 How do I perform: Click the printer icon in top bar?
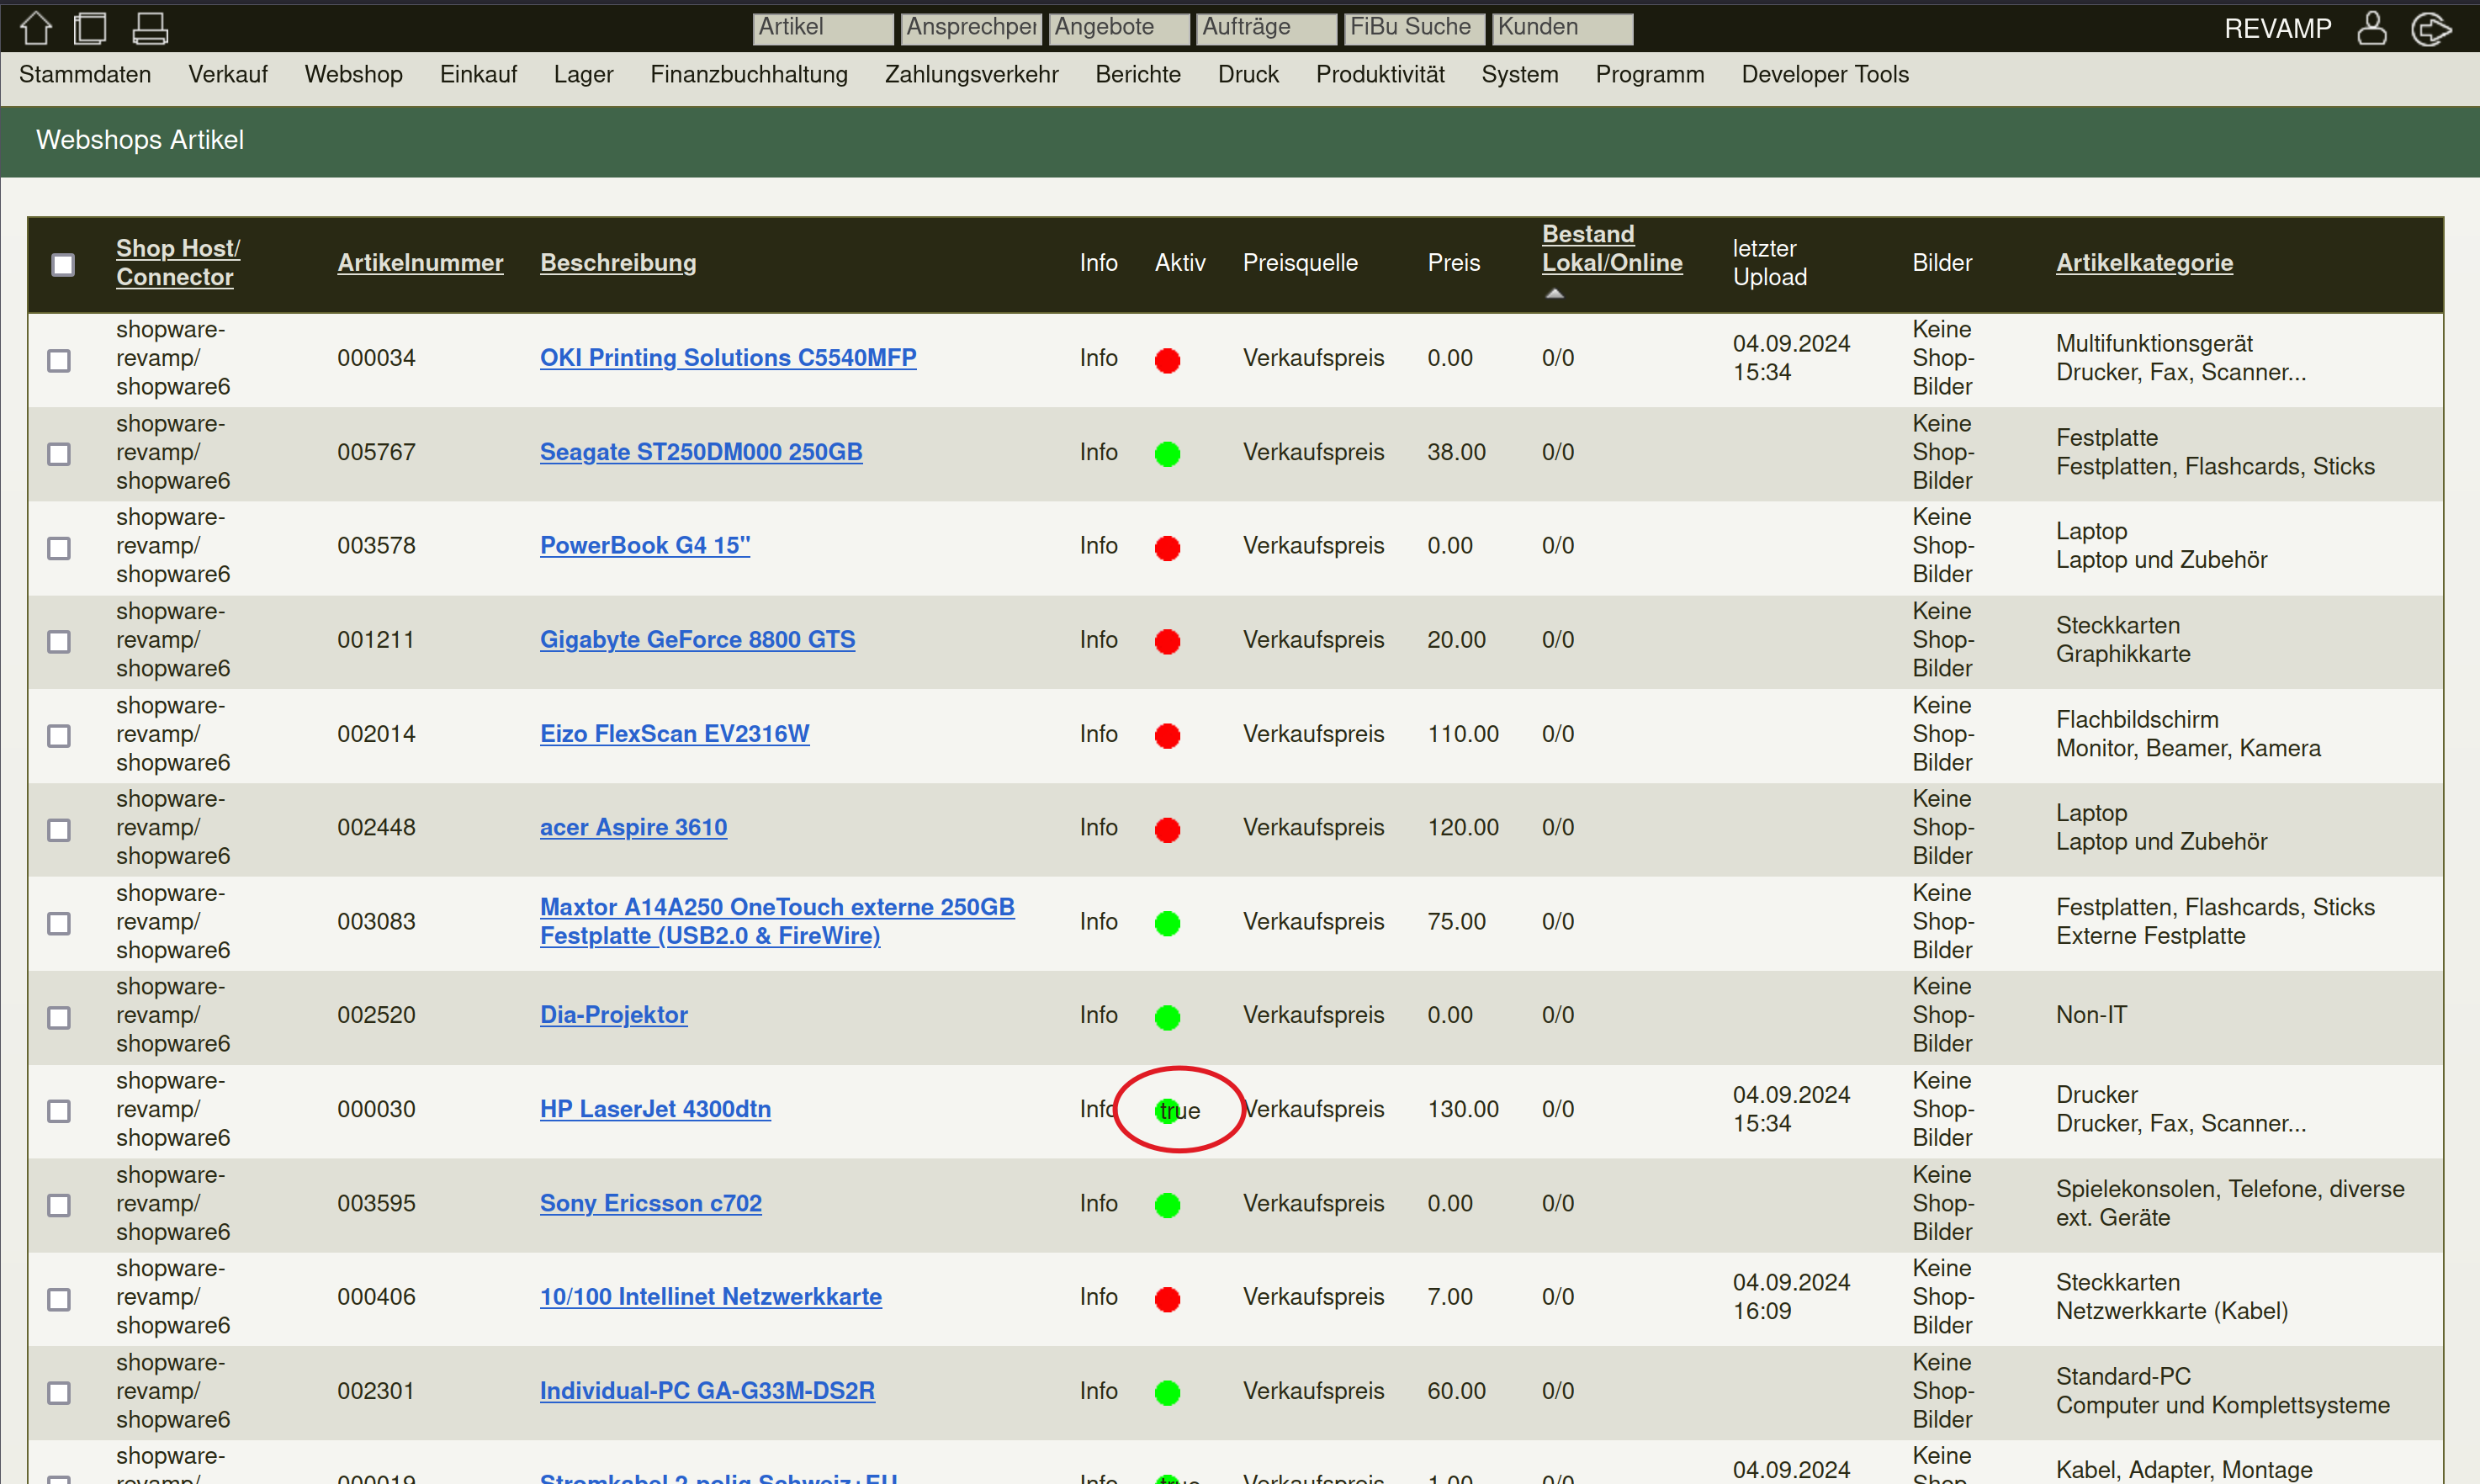[150, 27]
